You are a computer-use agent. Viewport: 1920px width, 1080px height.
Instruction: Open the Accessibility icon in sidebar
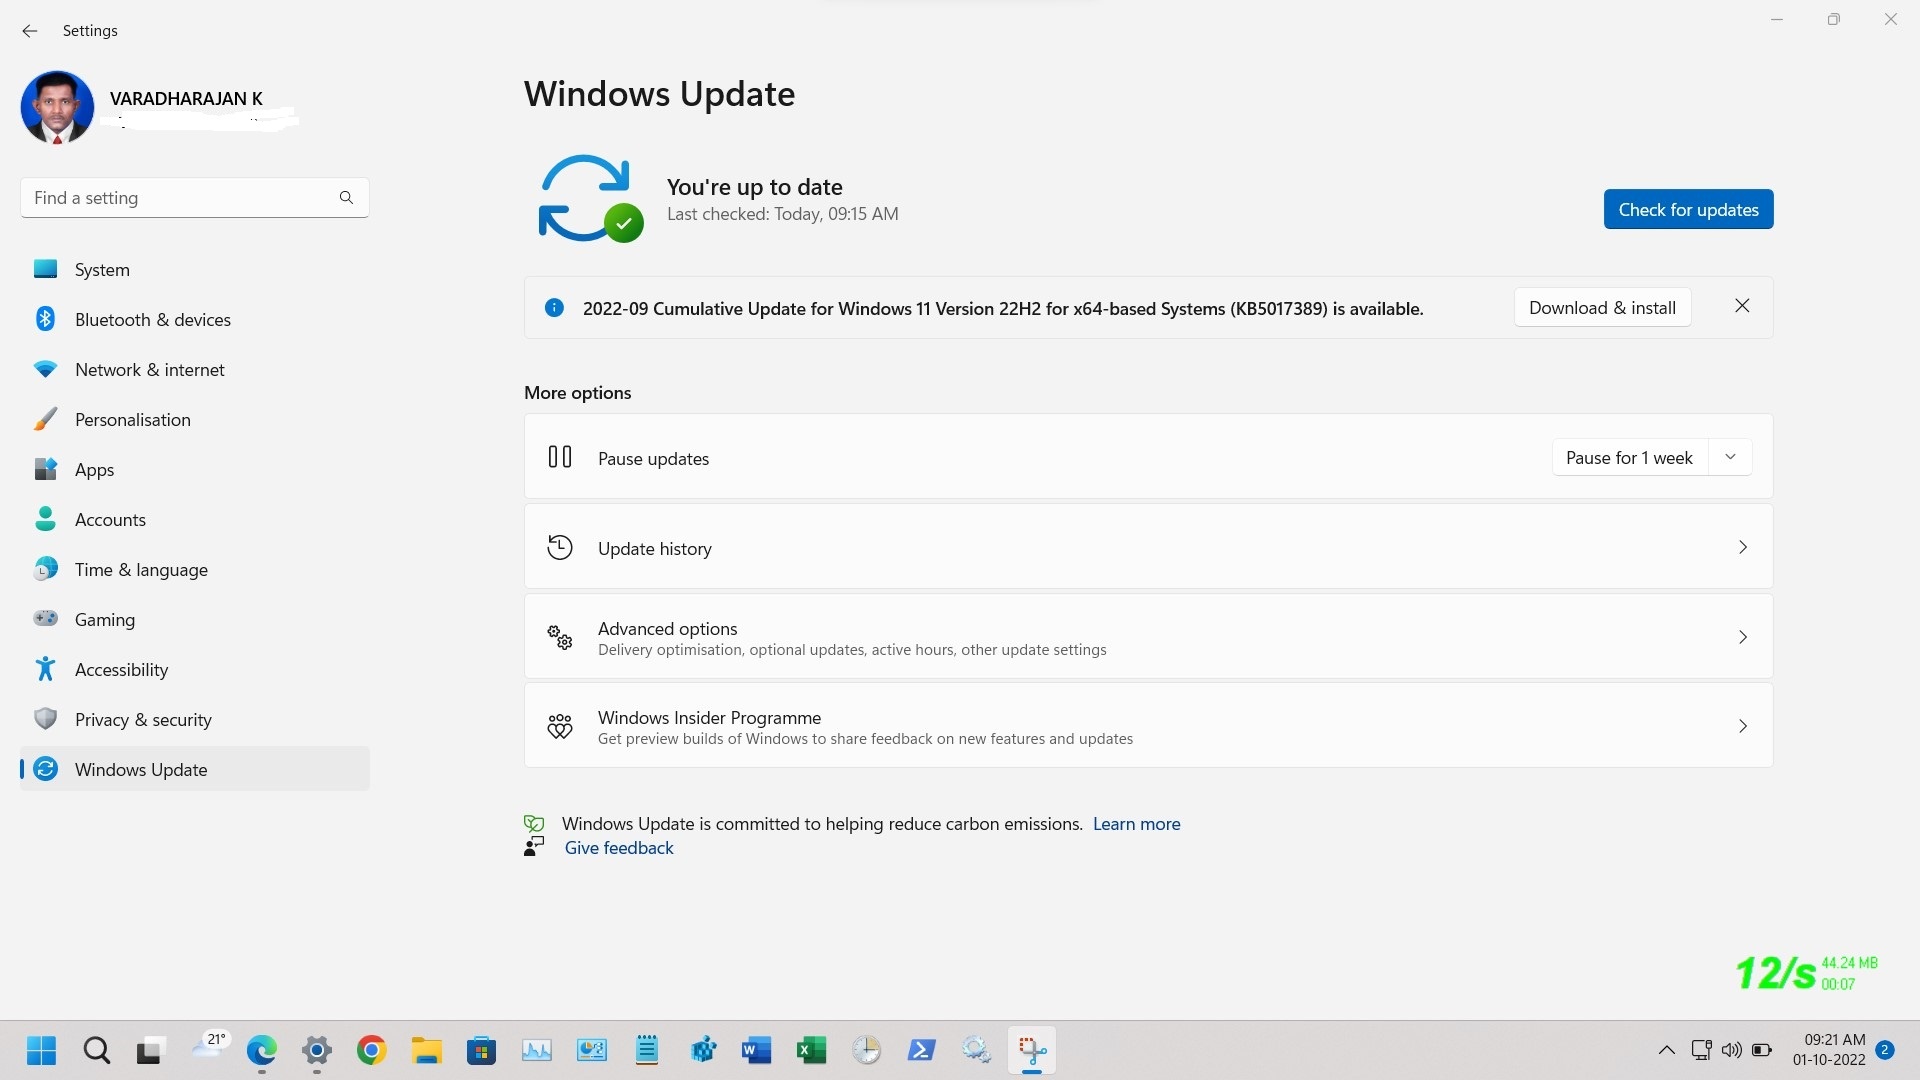45,669
